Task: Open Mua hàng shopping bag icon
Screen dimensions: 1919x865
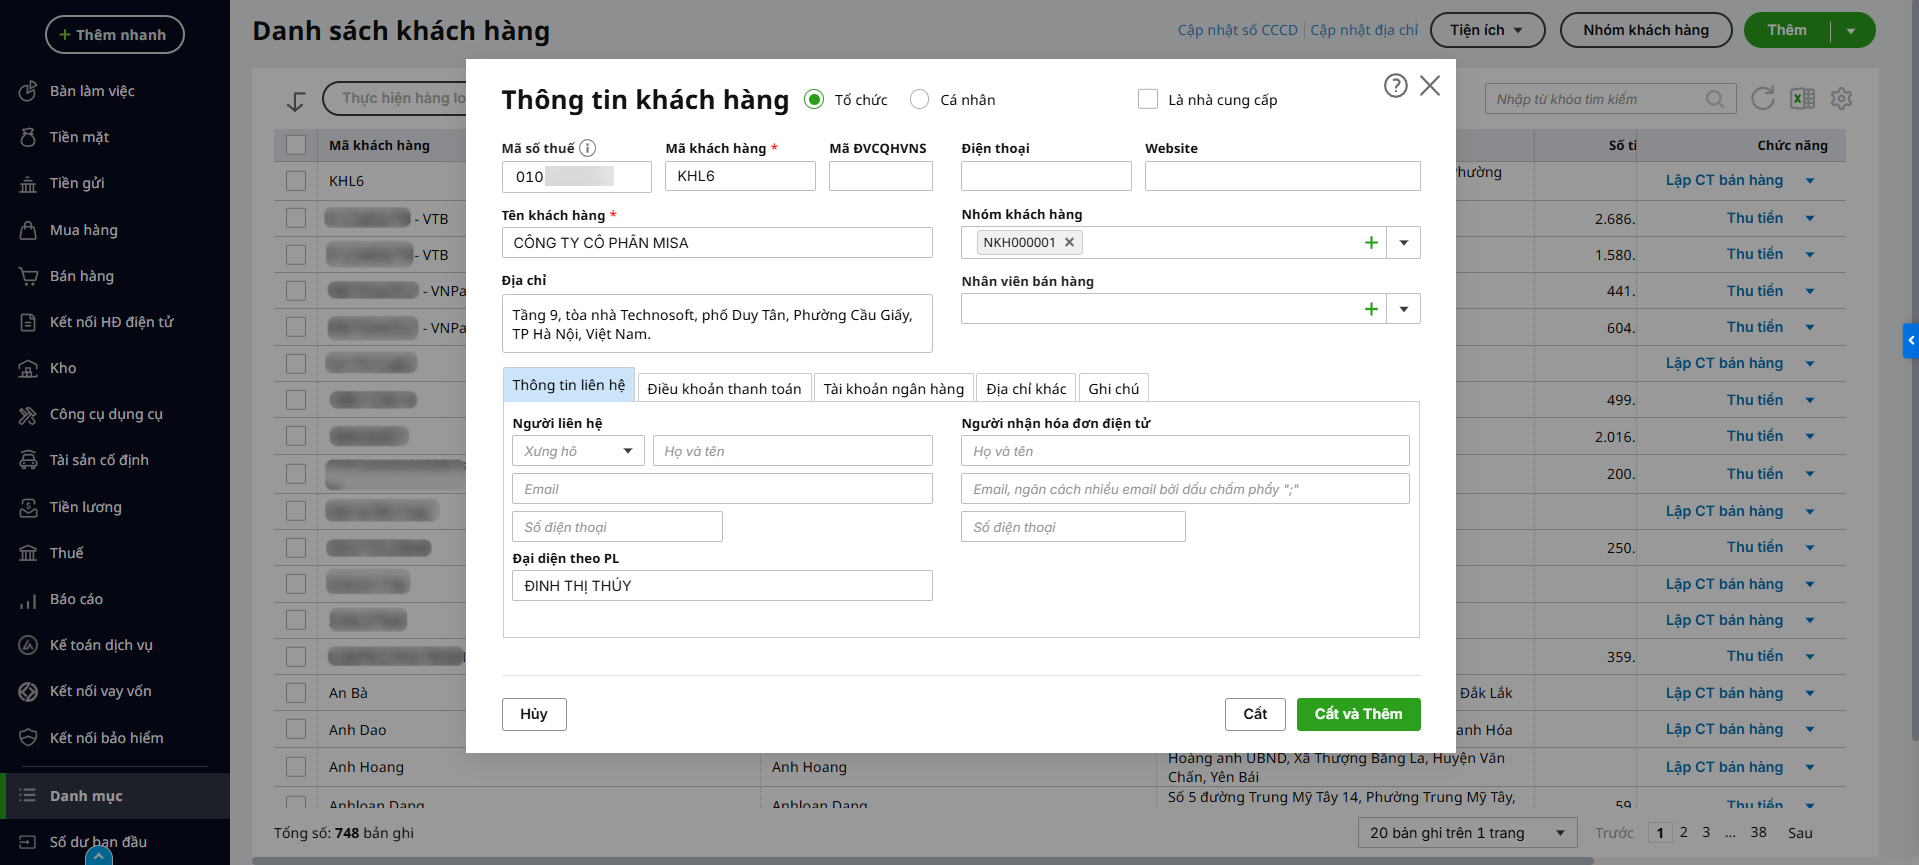Action: click(x=28, y=230)
